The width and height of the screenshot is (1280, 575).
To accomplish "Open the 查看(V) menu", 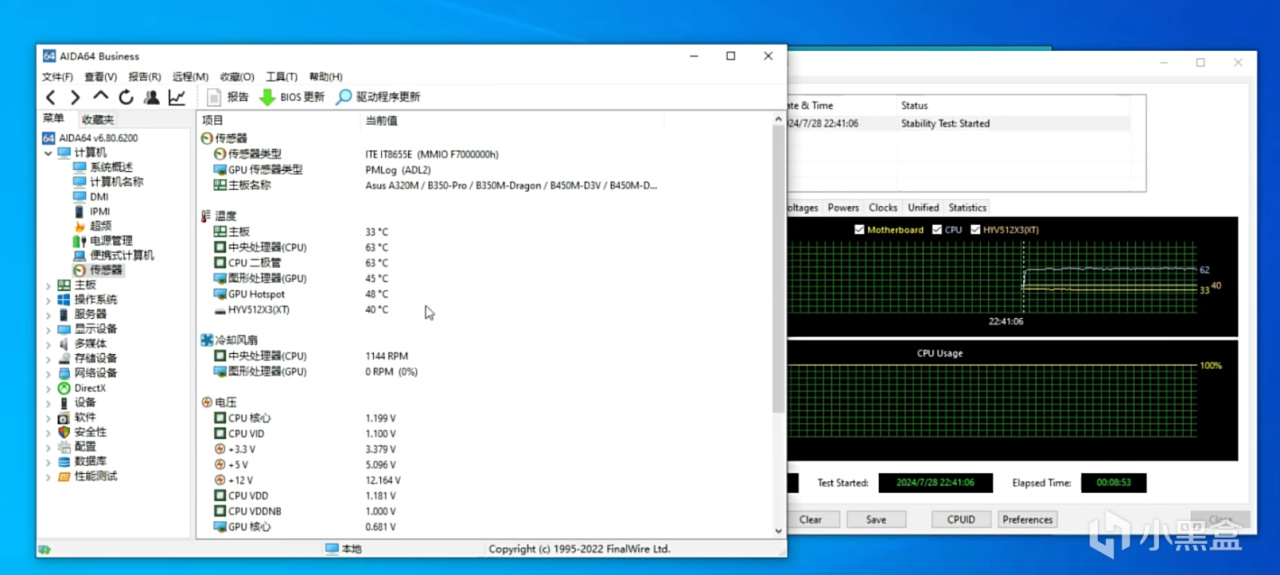I will pyautogui.click(x=100, y=77).
